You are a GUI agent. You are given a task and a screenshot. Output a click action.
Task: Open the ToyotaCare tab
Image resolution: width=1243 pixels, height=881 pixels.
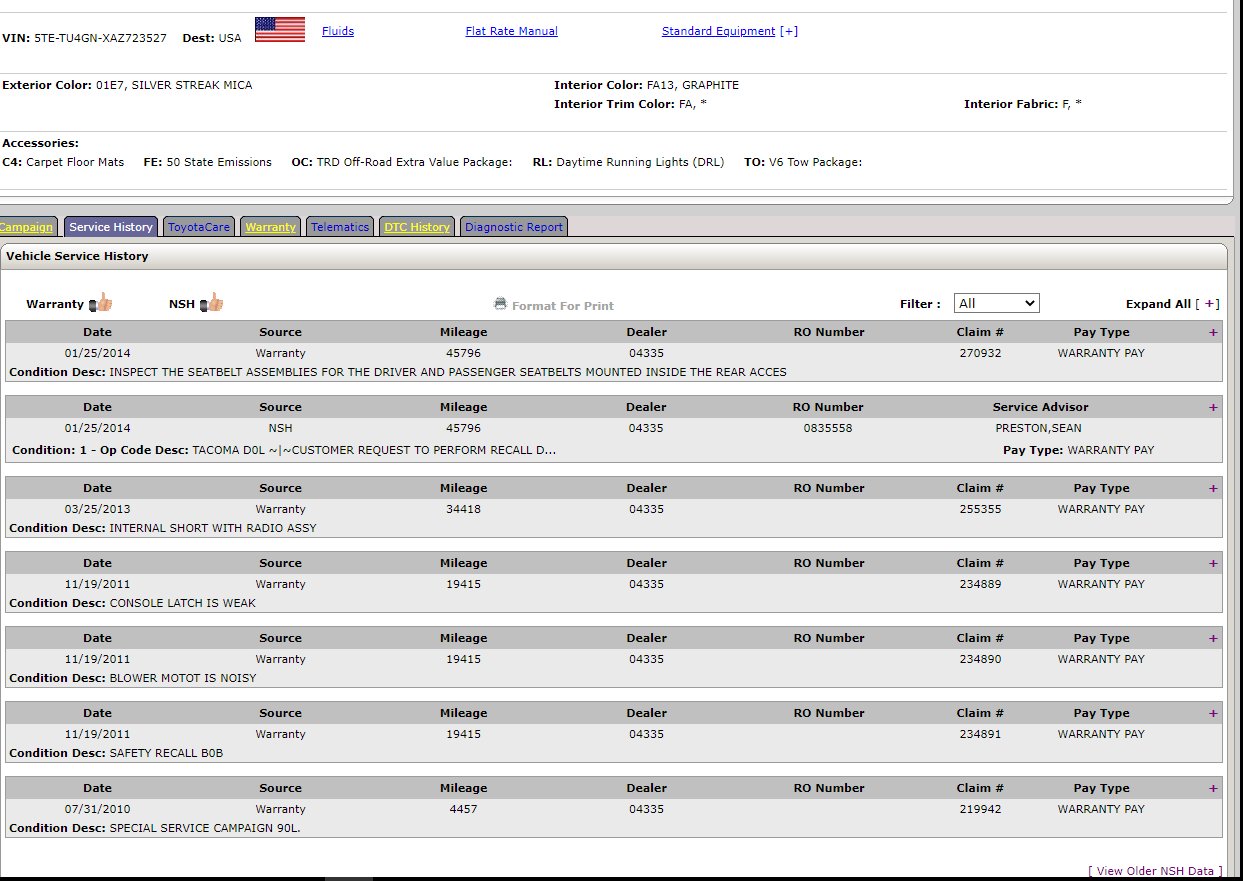pyautogui.click(x=199, y=227)
